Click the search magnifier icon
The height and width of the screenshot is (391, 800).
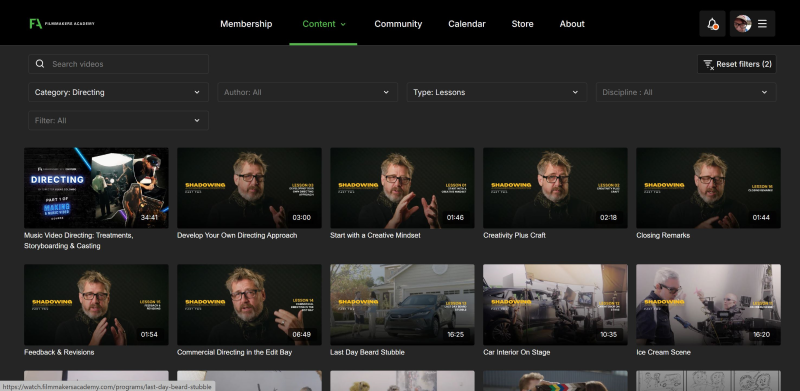40,64
